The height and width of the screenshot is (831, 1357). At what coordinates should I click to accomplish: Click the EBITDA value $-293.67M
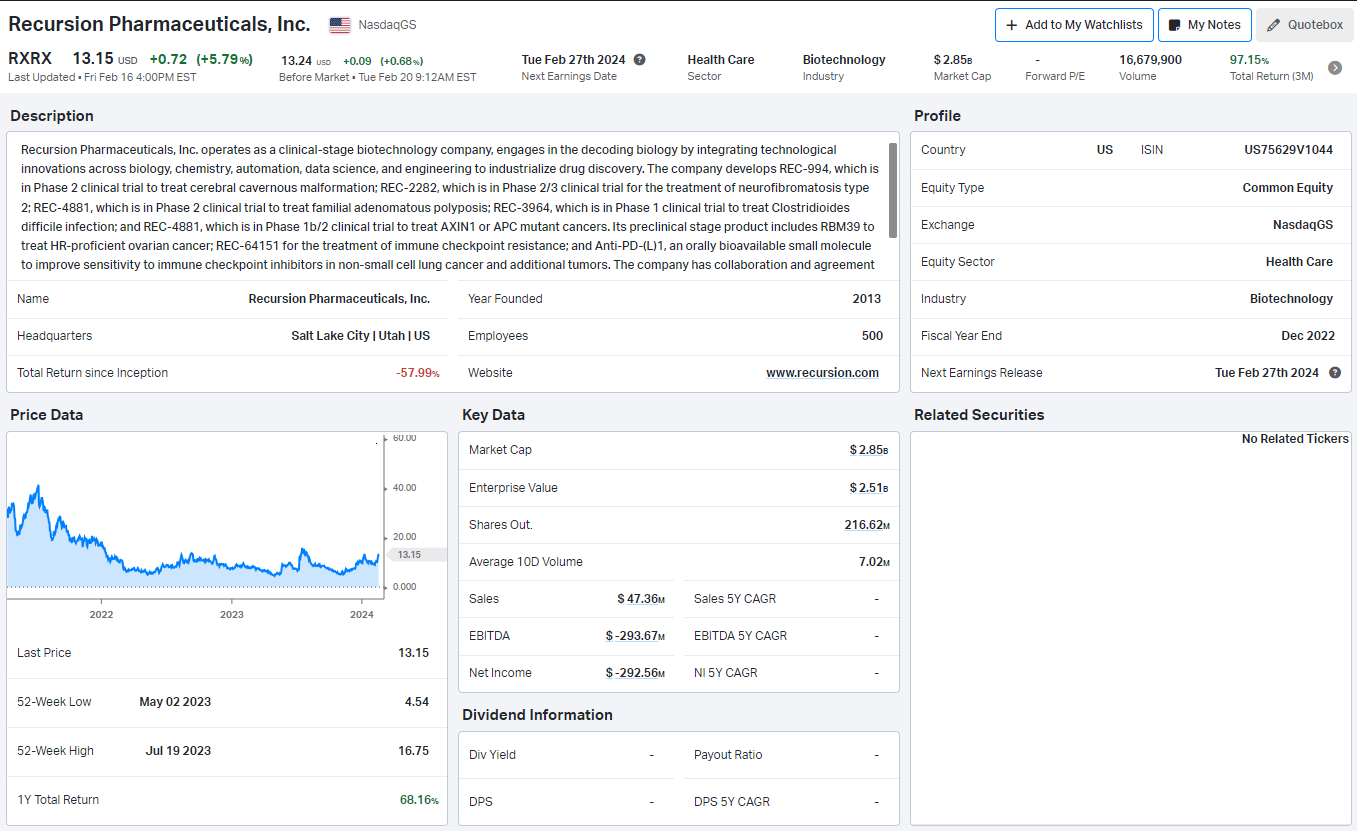coord(635,636)
